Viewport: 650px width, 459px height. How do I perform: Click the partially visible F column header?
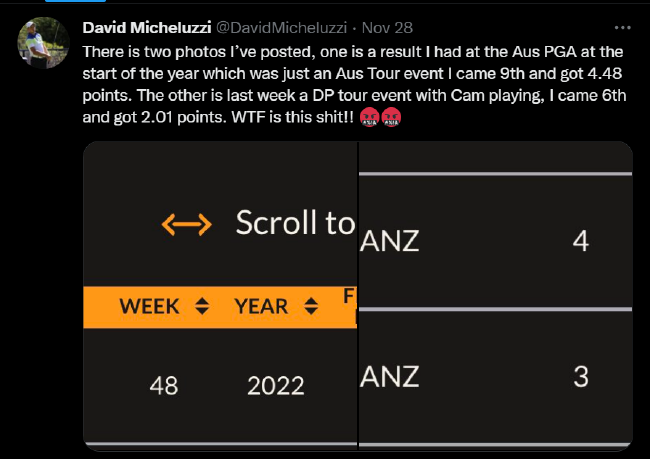(349, 296)
